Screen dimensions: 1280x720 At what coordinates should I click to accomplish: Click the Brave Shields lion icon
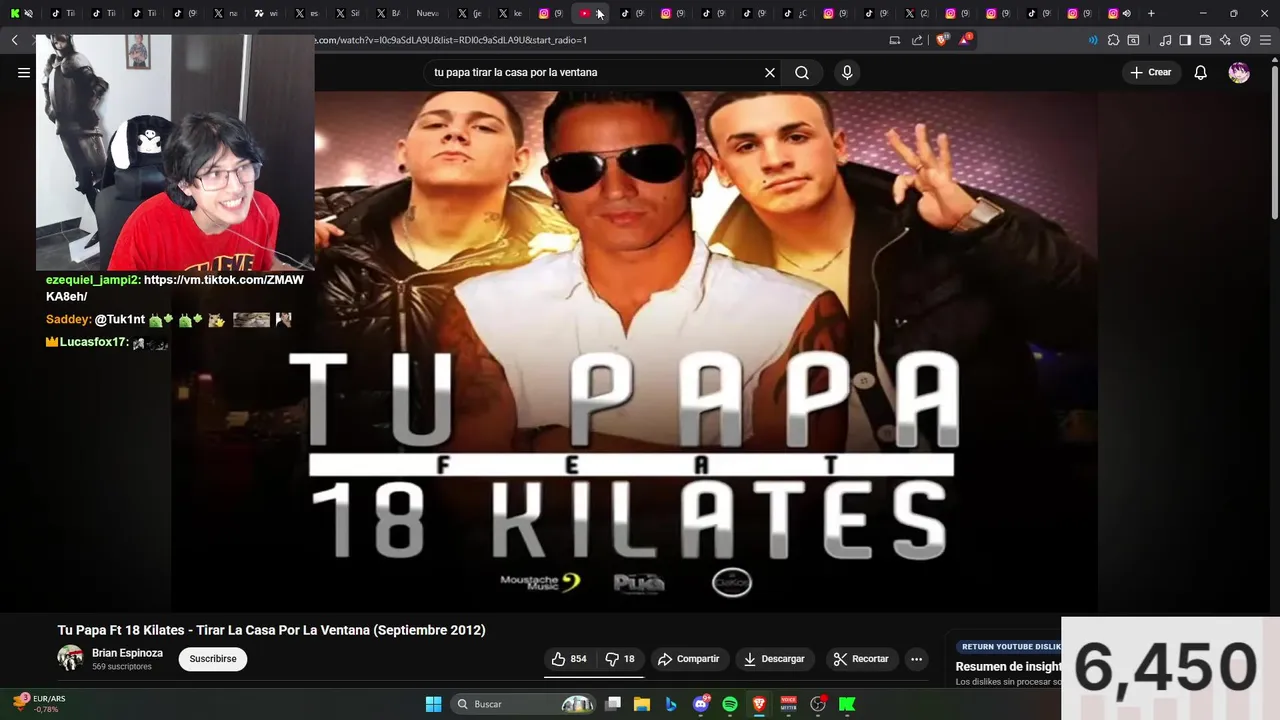click(940, 40)
